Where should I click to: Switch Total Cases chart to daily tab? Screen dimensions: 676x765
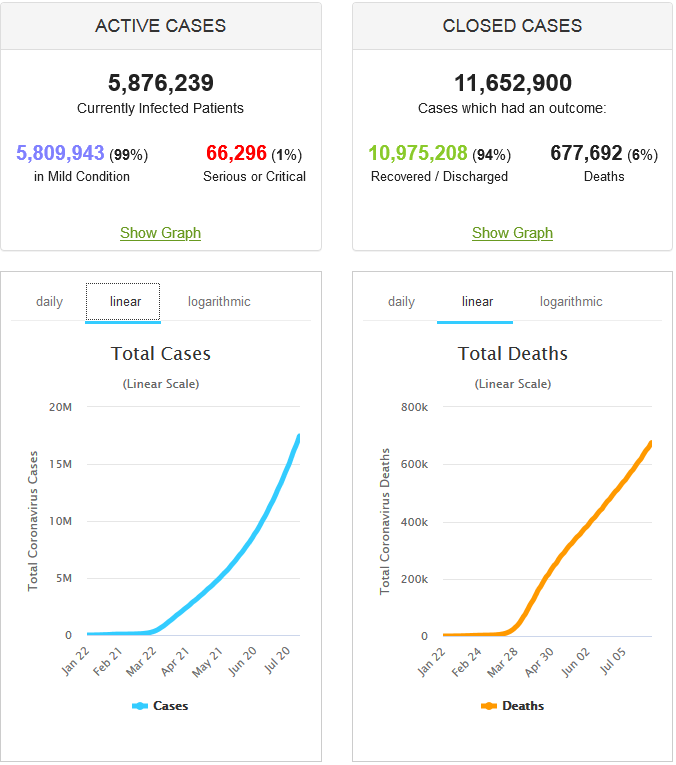click(x=49, y=302)
